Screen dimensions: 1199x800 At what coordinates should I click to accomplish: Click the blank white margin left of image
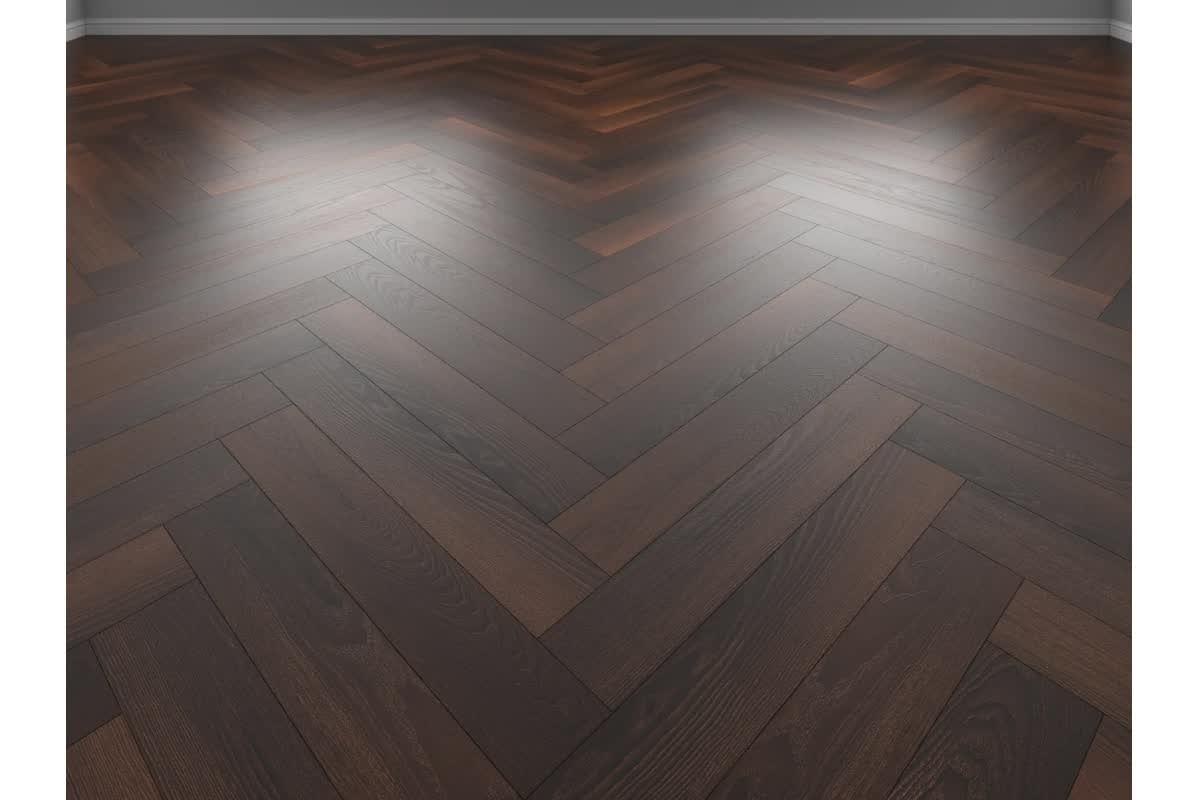click(x=33, y=400)
